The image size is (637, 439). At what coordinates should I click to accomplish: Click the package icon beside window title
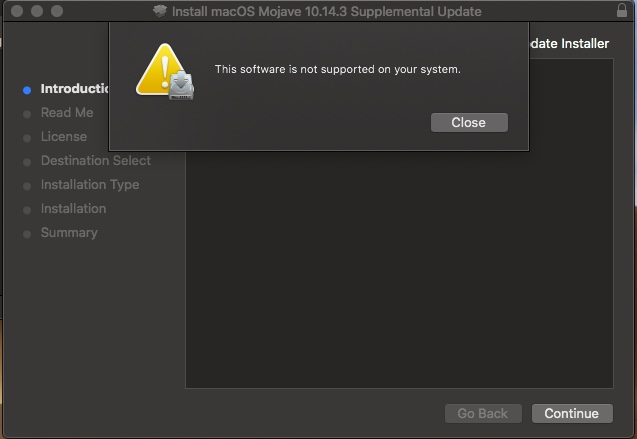tap(160, 11)
